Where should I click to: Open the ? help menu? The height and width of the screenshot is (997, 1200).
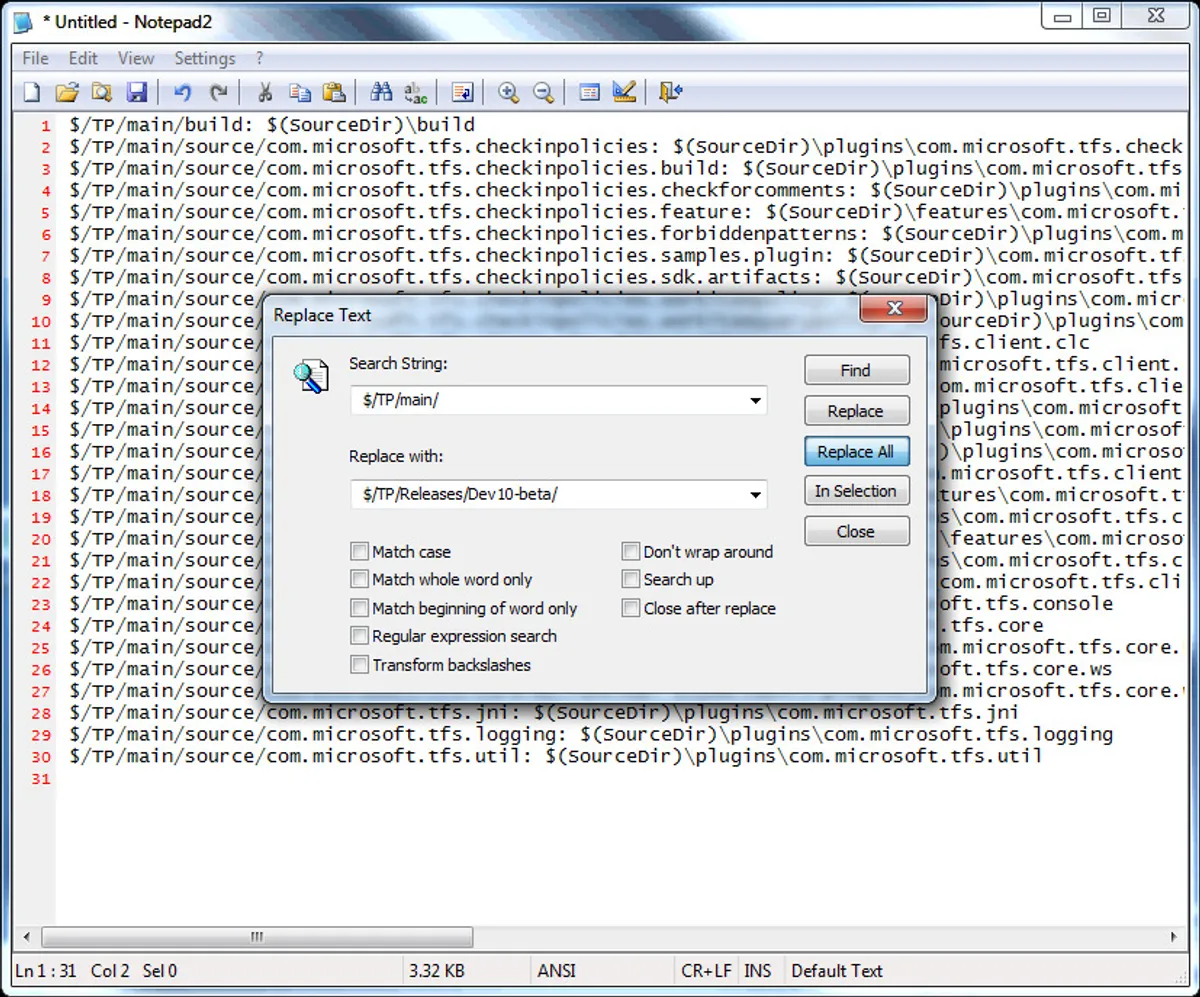point(260,58)
